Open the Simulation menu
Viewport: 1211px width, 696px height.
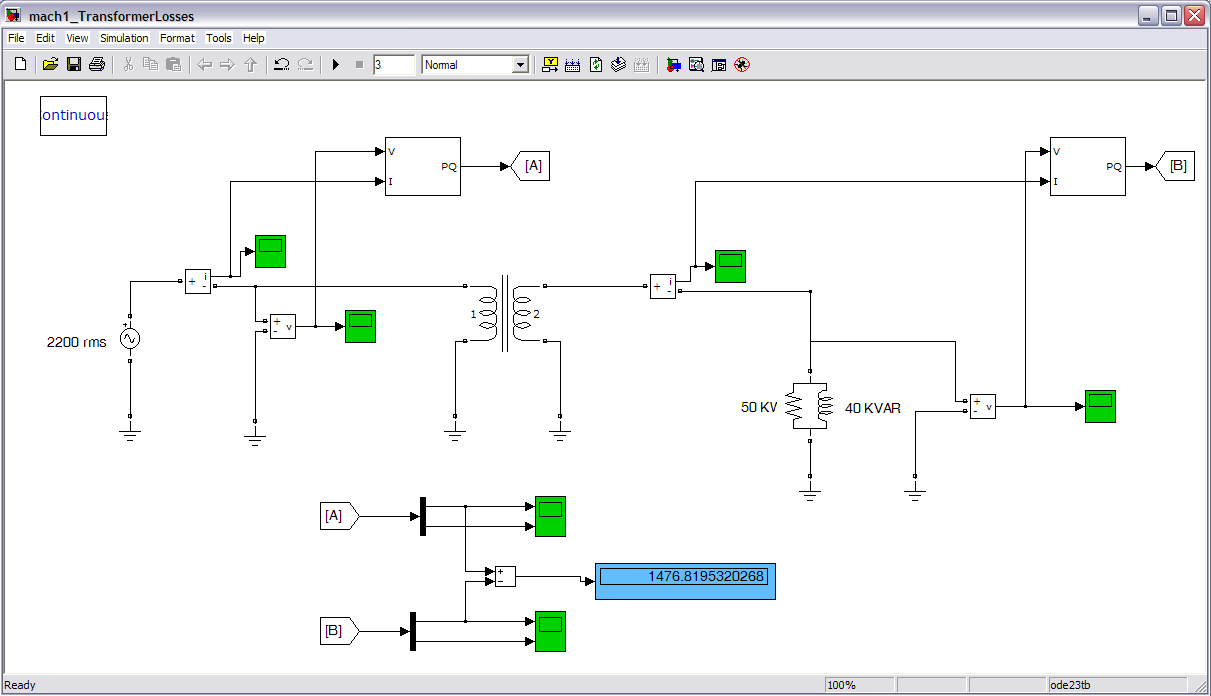124,38
